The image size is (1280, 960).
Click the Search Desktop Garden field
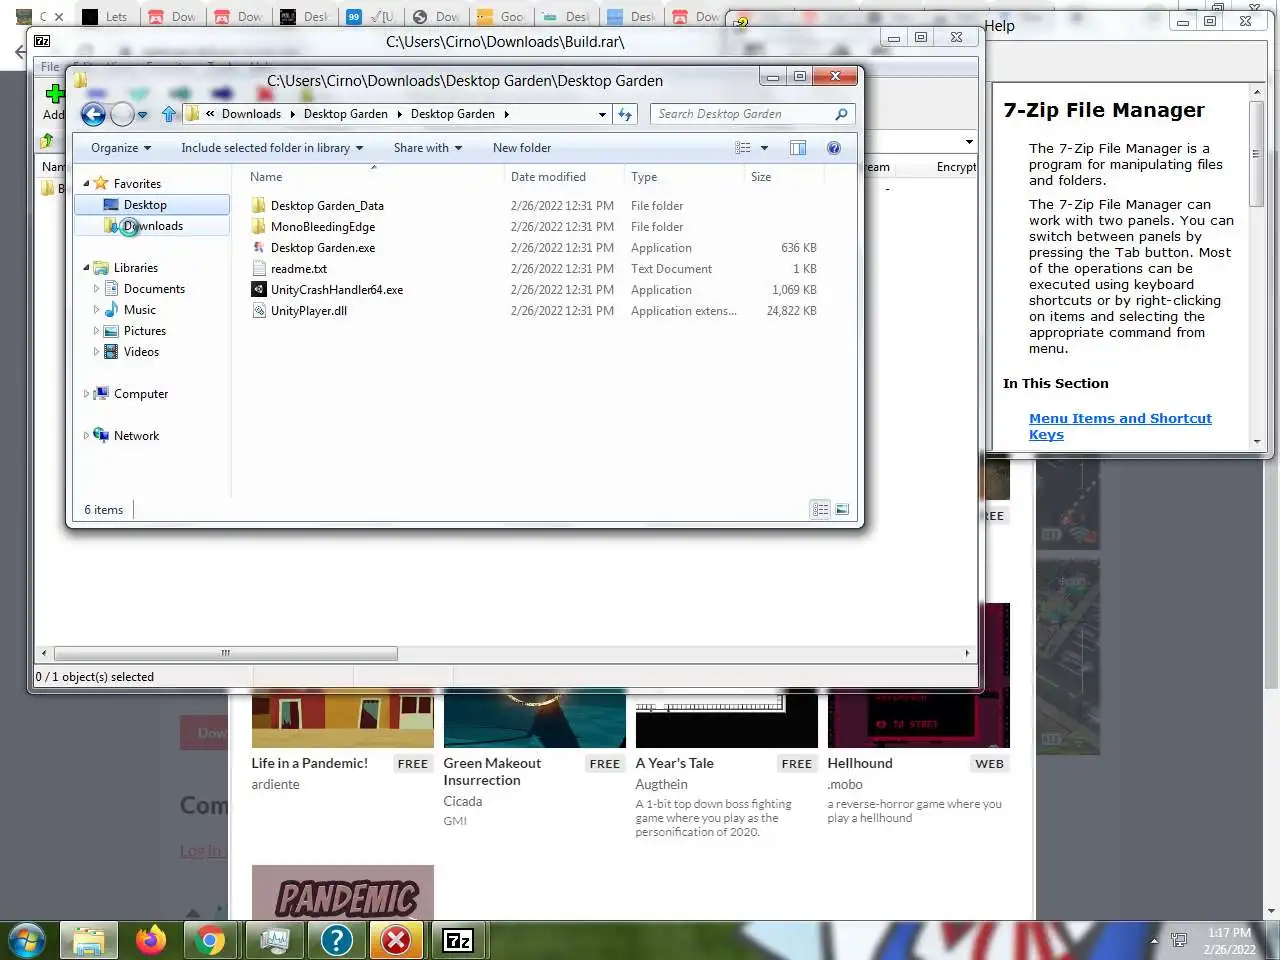752,114
